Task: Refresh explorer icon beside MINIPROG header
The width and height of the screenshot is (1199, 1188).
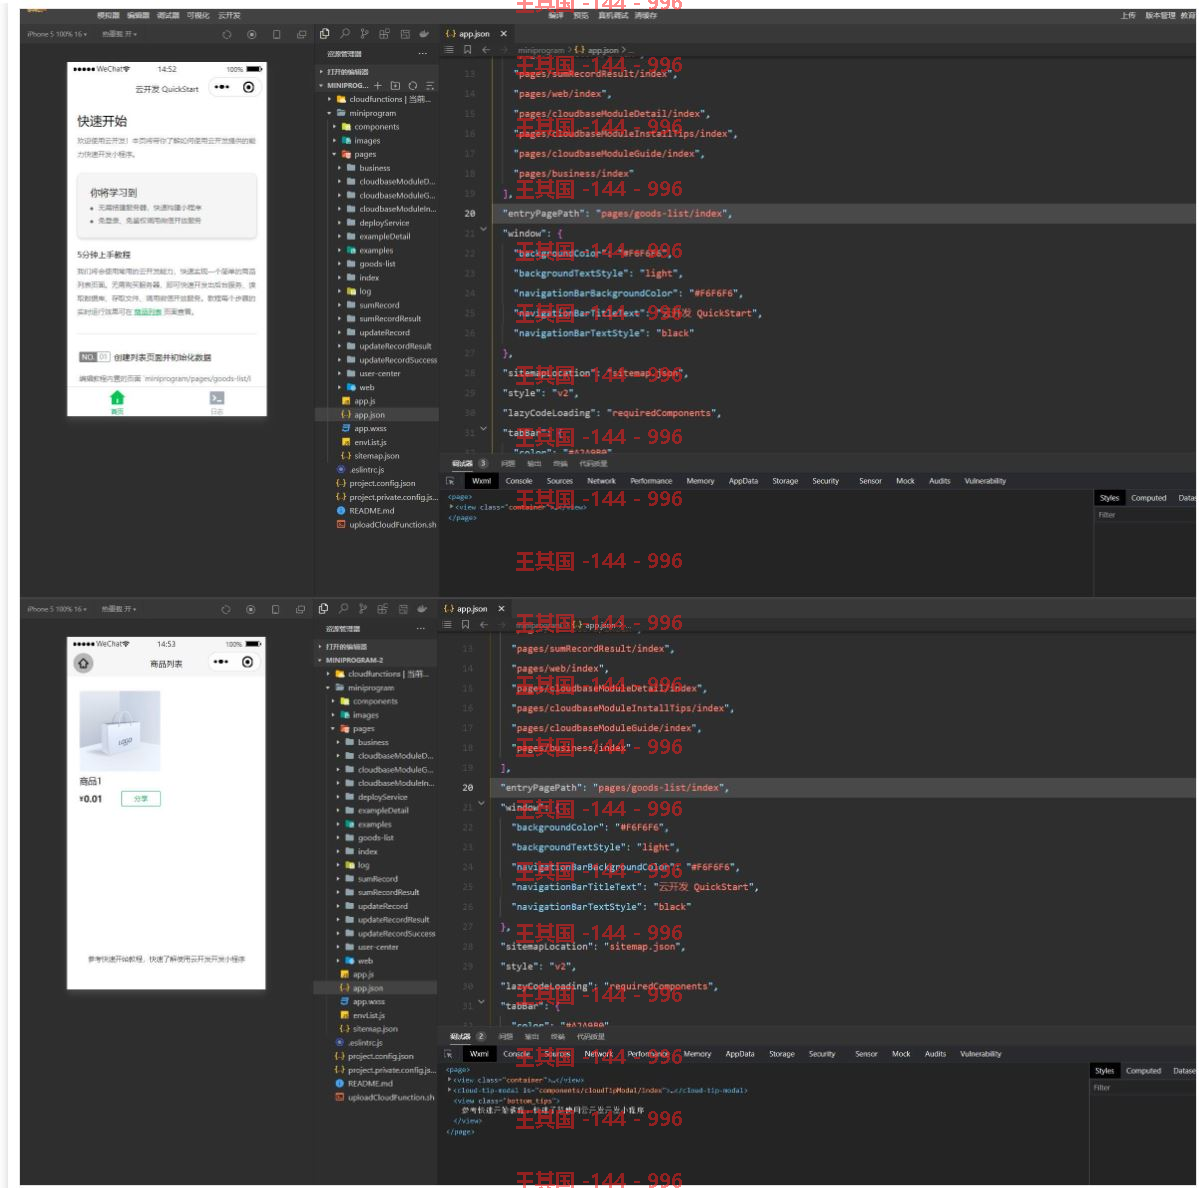Action: coord(413,86)
